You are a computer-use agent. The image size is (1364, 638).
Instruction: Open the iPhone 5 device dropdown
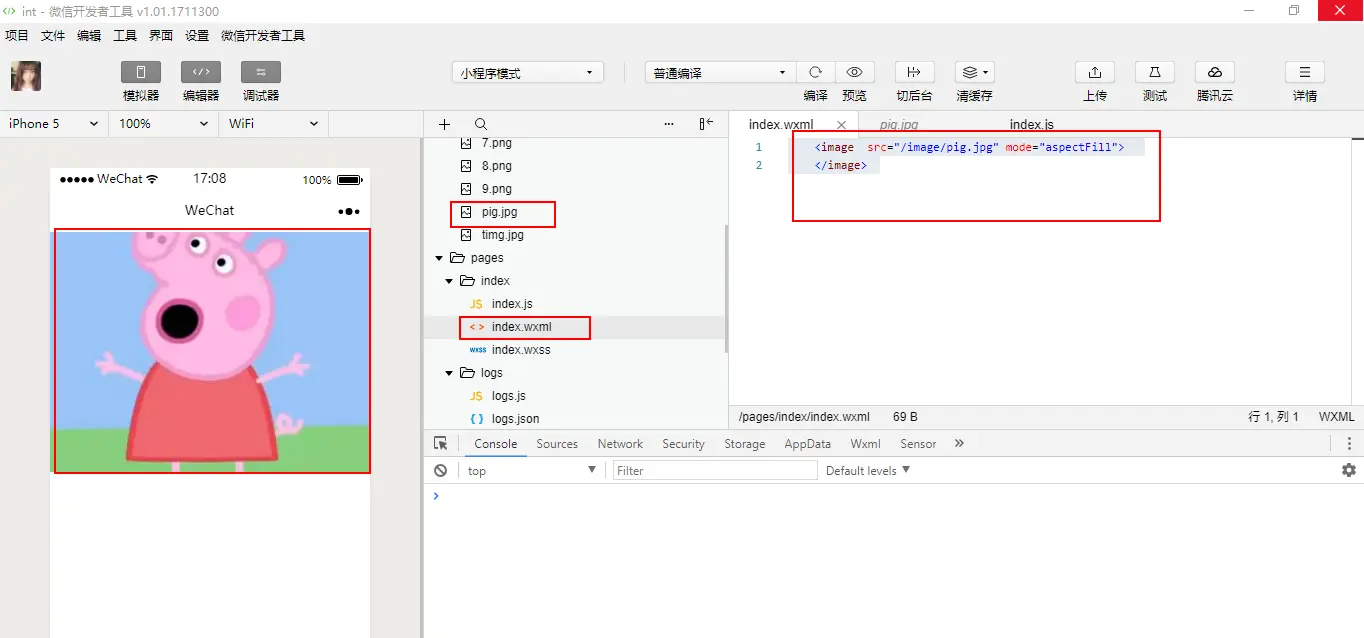click(x=54, y=124)
